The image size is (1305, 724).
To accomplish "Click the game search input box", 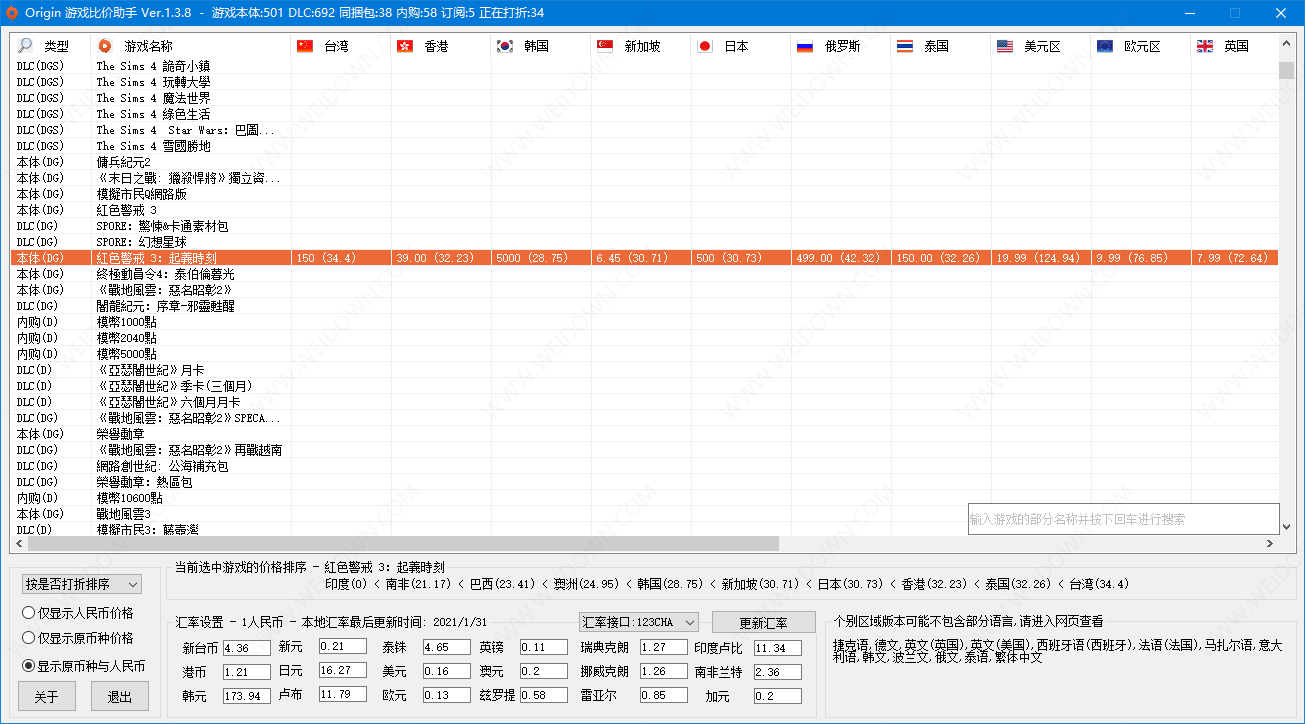I will coord(1123,519).
